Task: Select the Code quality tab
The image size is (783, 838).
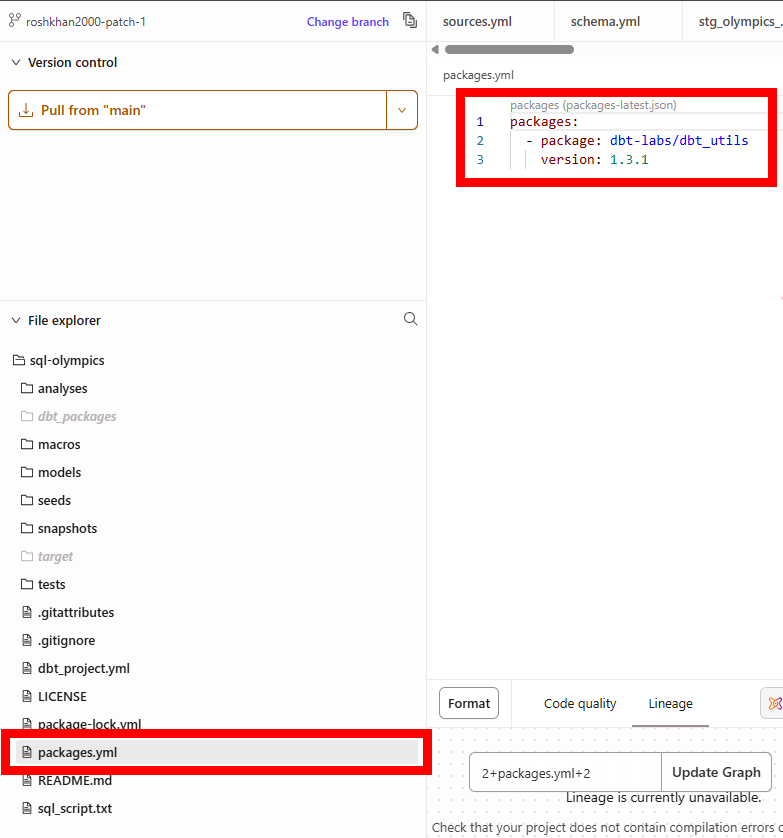Action: pos(580,703)
